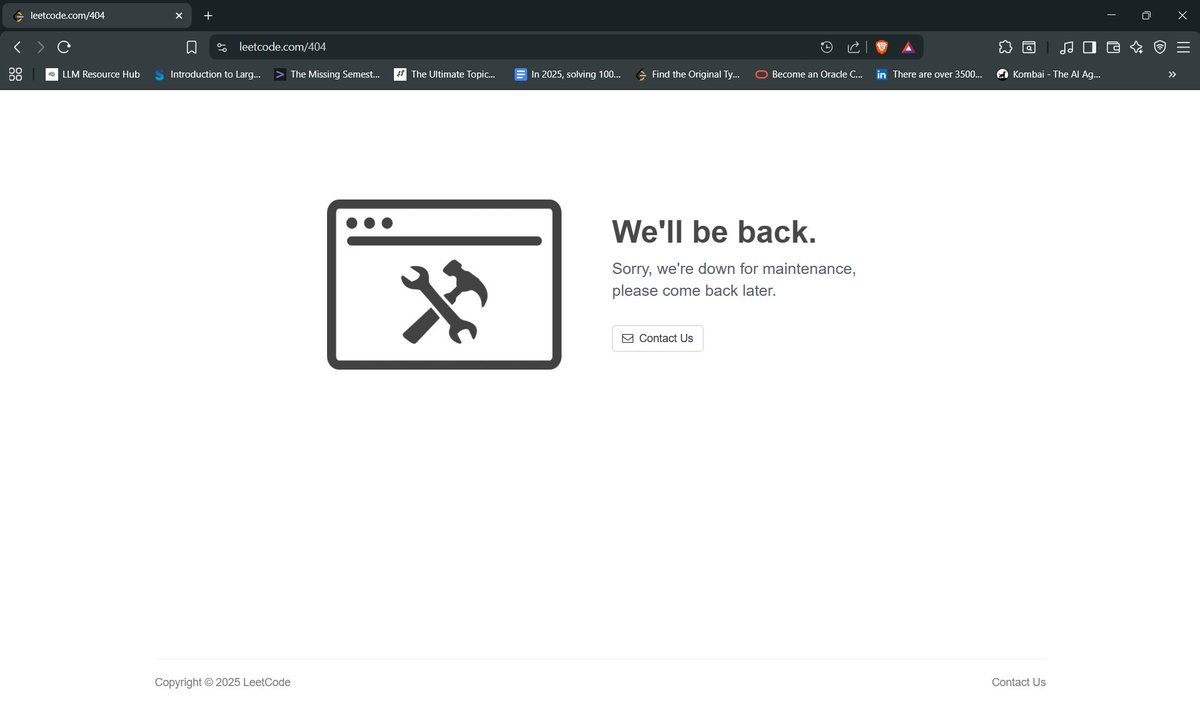Bookmark this page with the bookmark icon

(x=192, y=47)
